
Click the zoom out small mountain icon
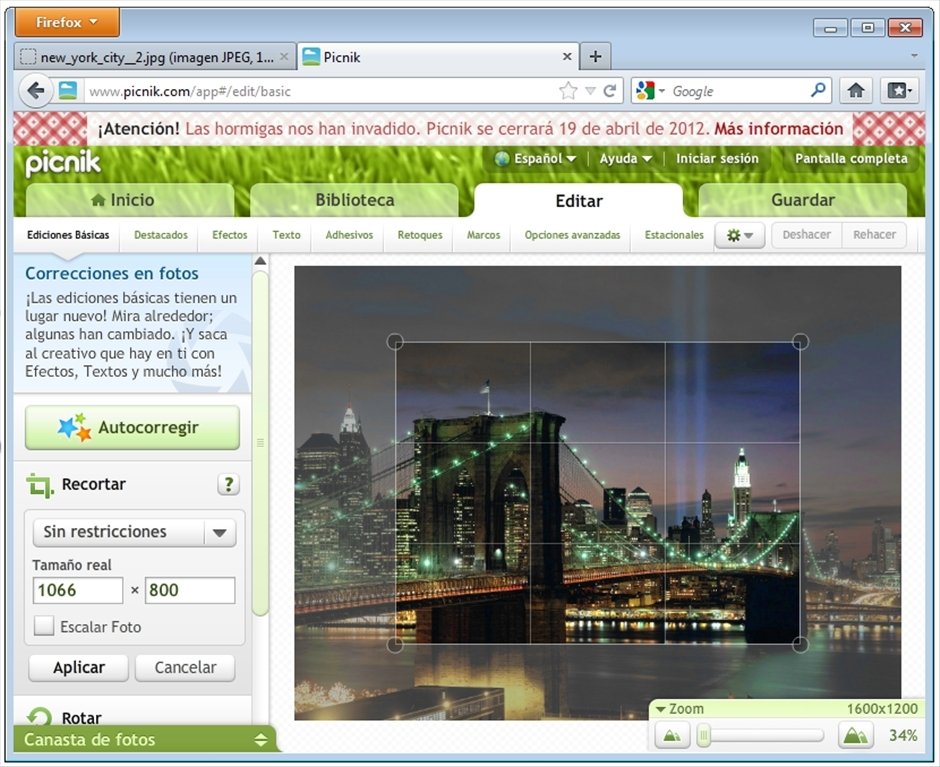point(672,735)
